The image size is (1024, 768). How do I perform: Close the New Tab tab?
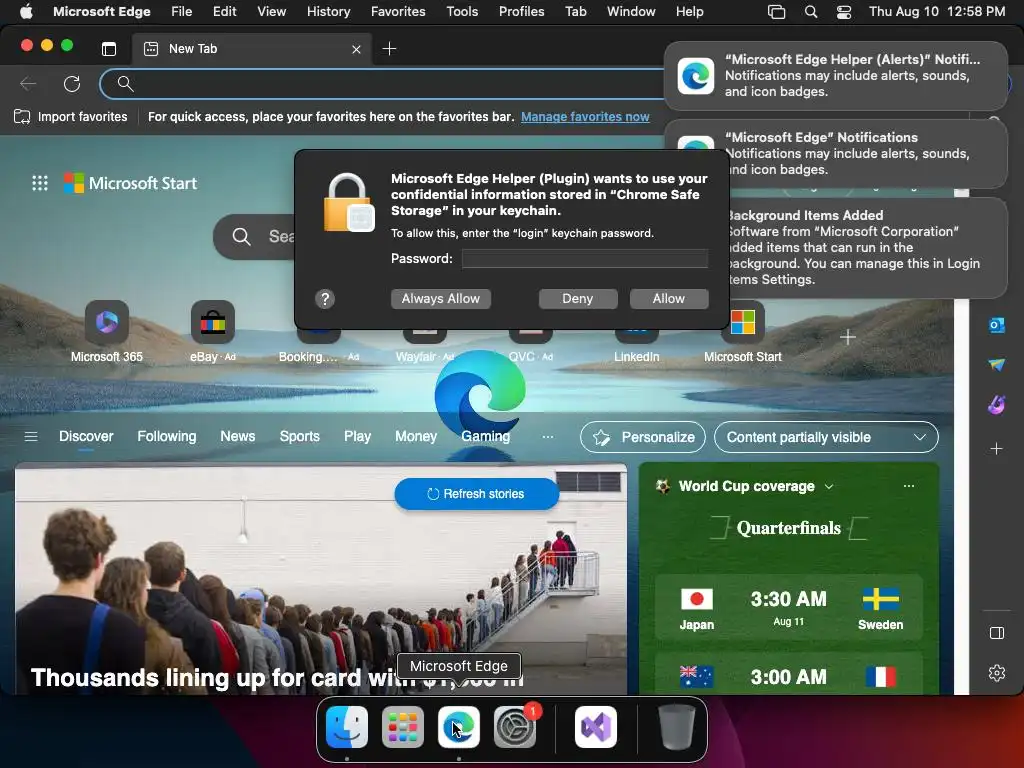click(356, 49)
